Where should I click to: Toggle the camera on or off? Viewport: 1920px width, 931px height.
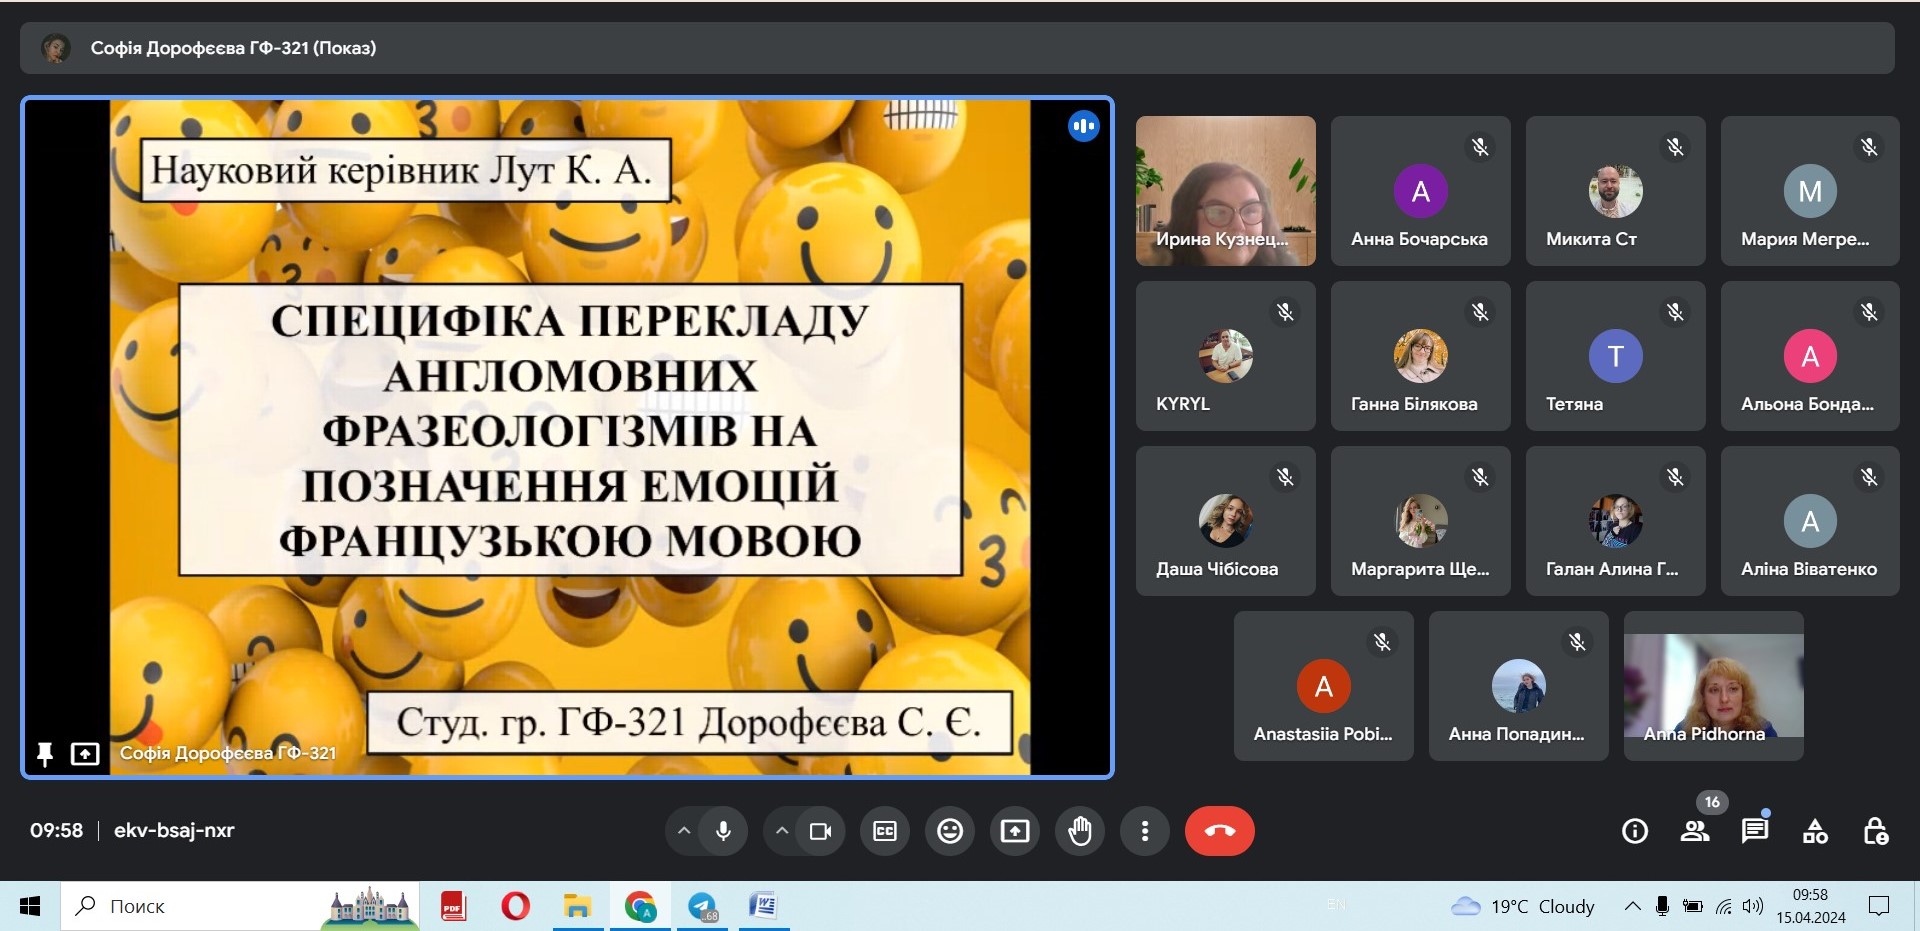[x=820, y=831]
